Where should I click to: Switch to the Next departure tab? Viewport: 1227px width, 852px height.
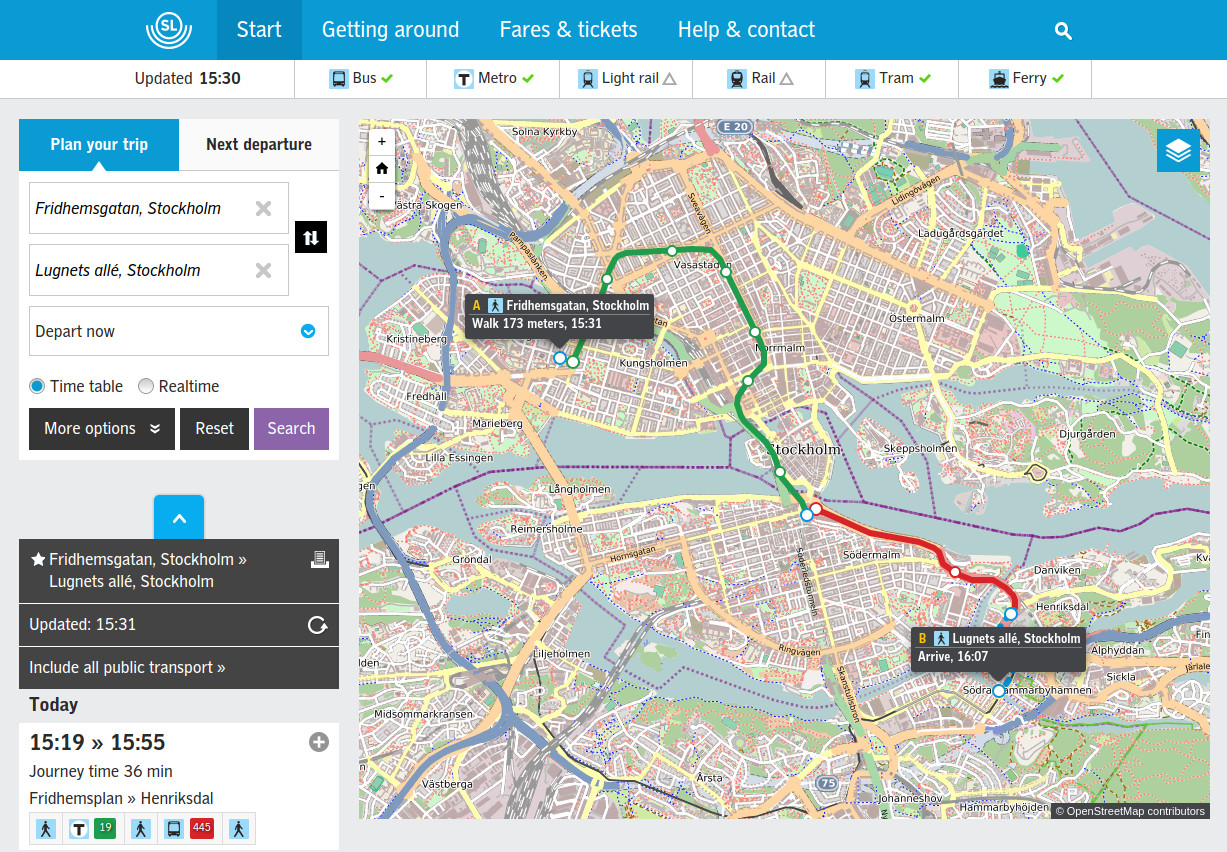click(x=259, y=145)
